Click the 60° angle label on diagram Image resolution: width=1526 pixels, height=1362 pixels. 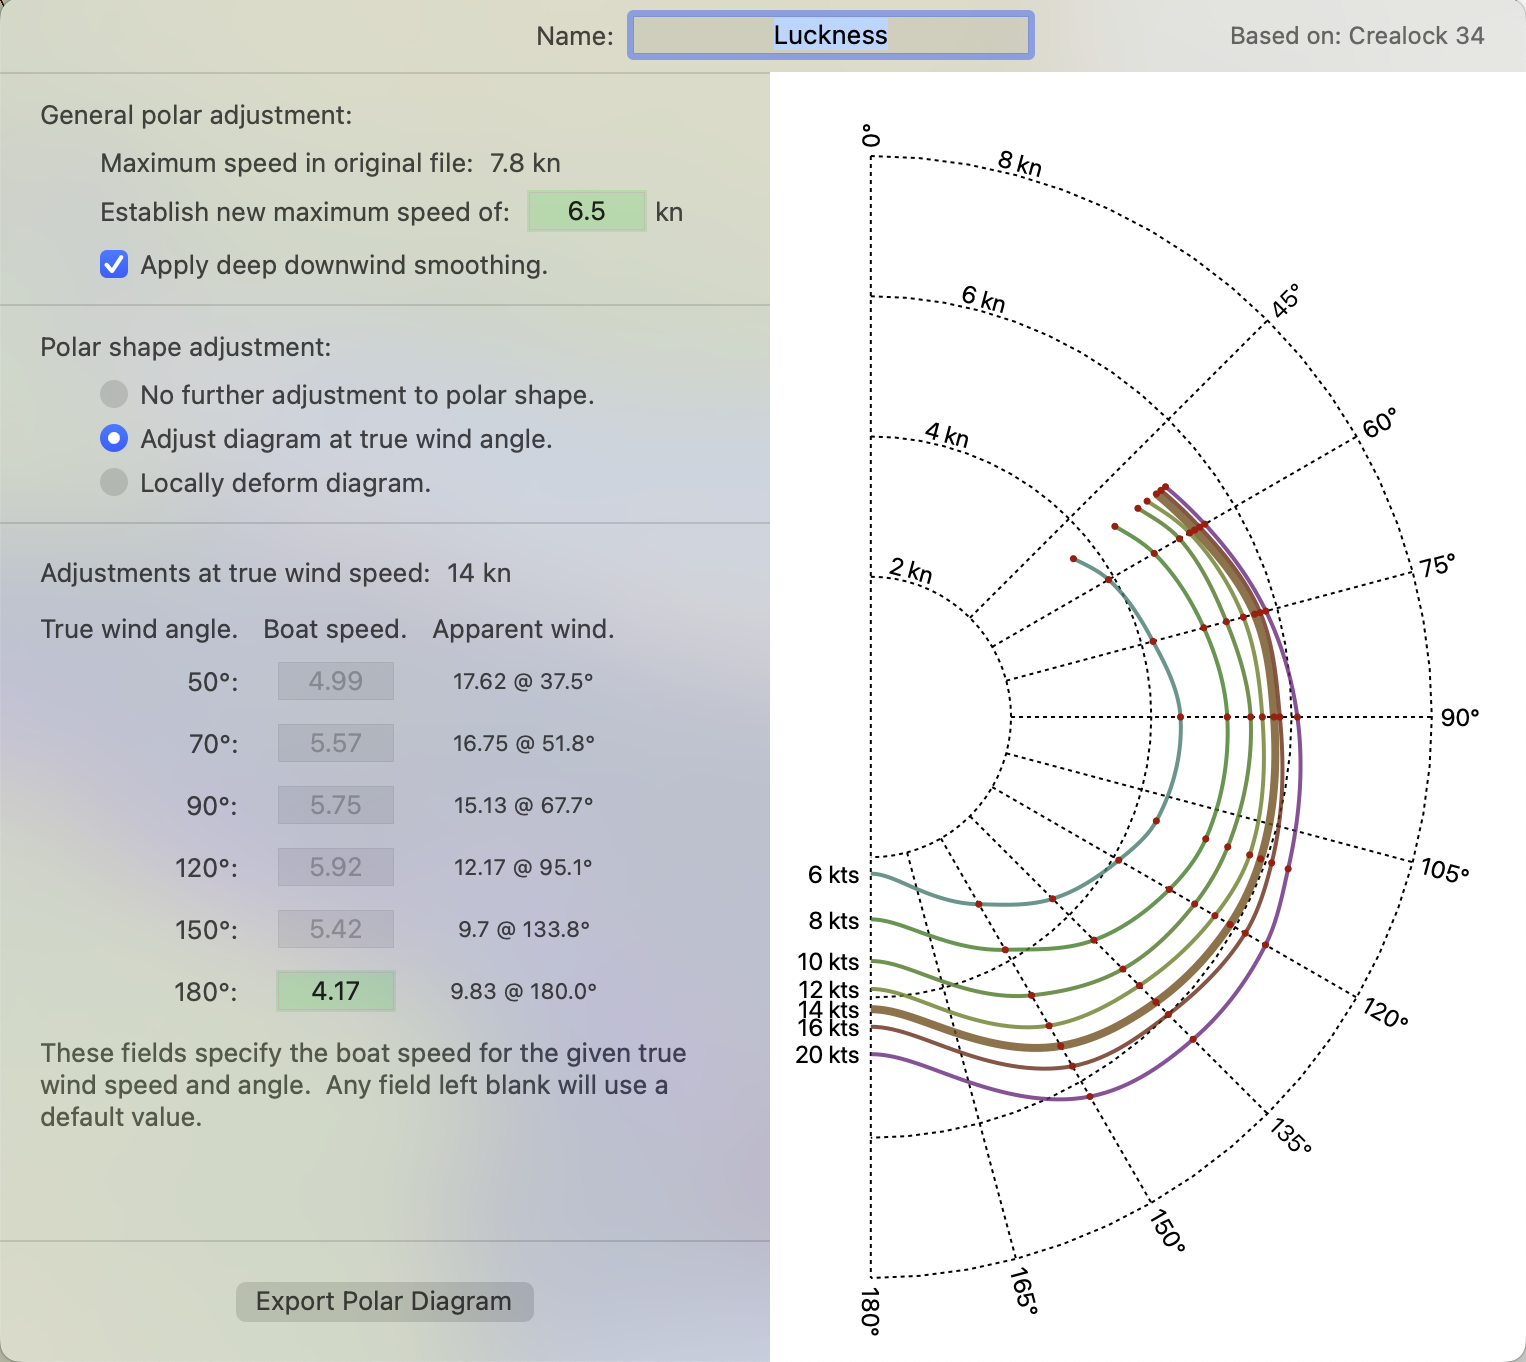pyautogui.click(x=1379, y=423)
